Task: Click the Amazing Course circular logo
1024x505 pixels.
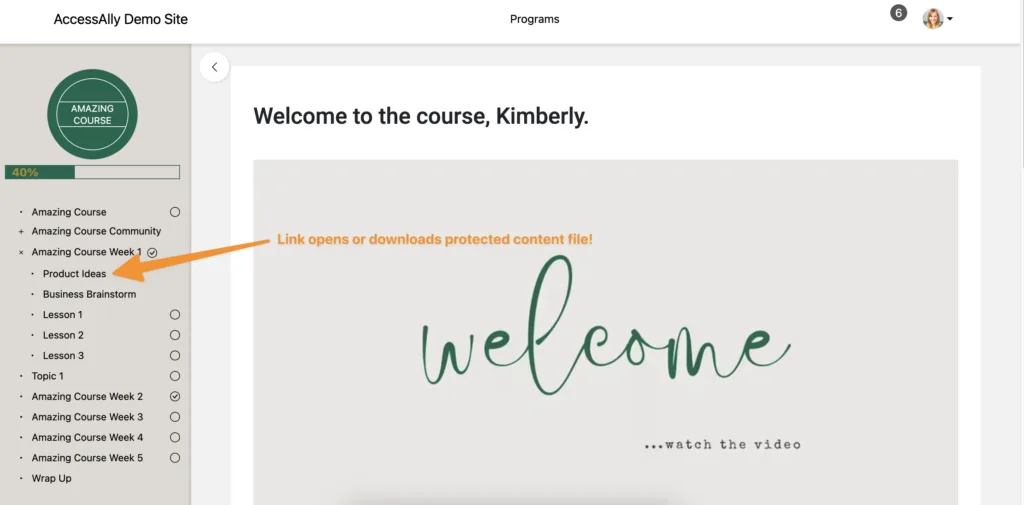Action: pos(92,114)
